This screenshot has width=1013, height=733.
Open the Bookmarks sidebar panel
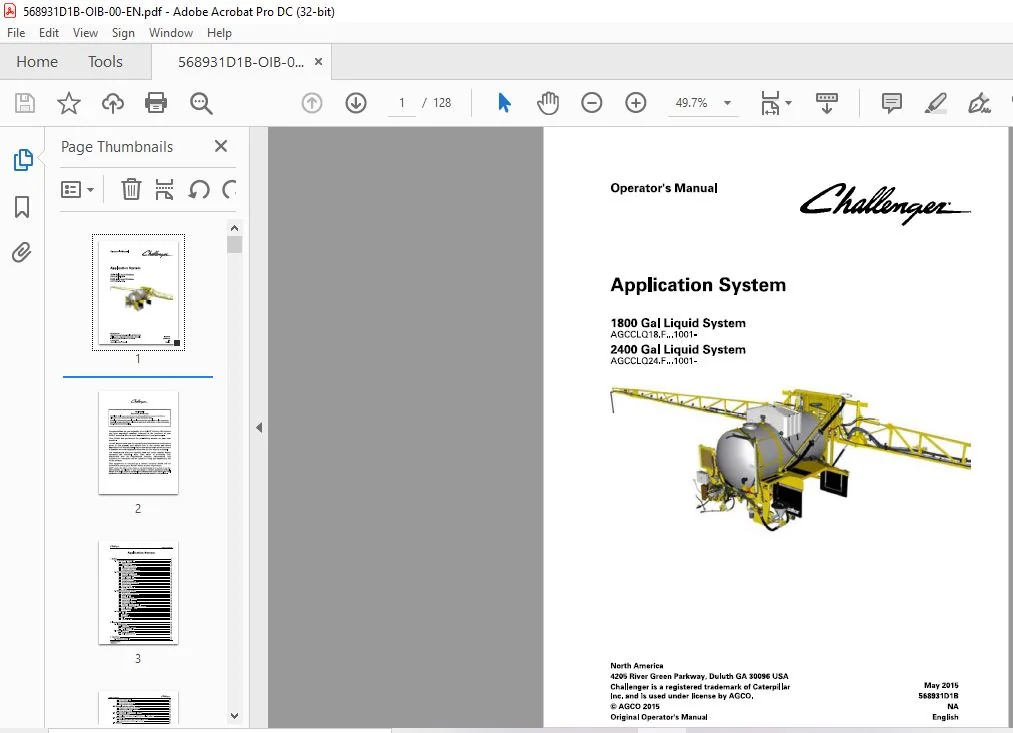22,207
